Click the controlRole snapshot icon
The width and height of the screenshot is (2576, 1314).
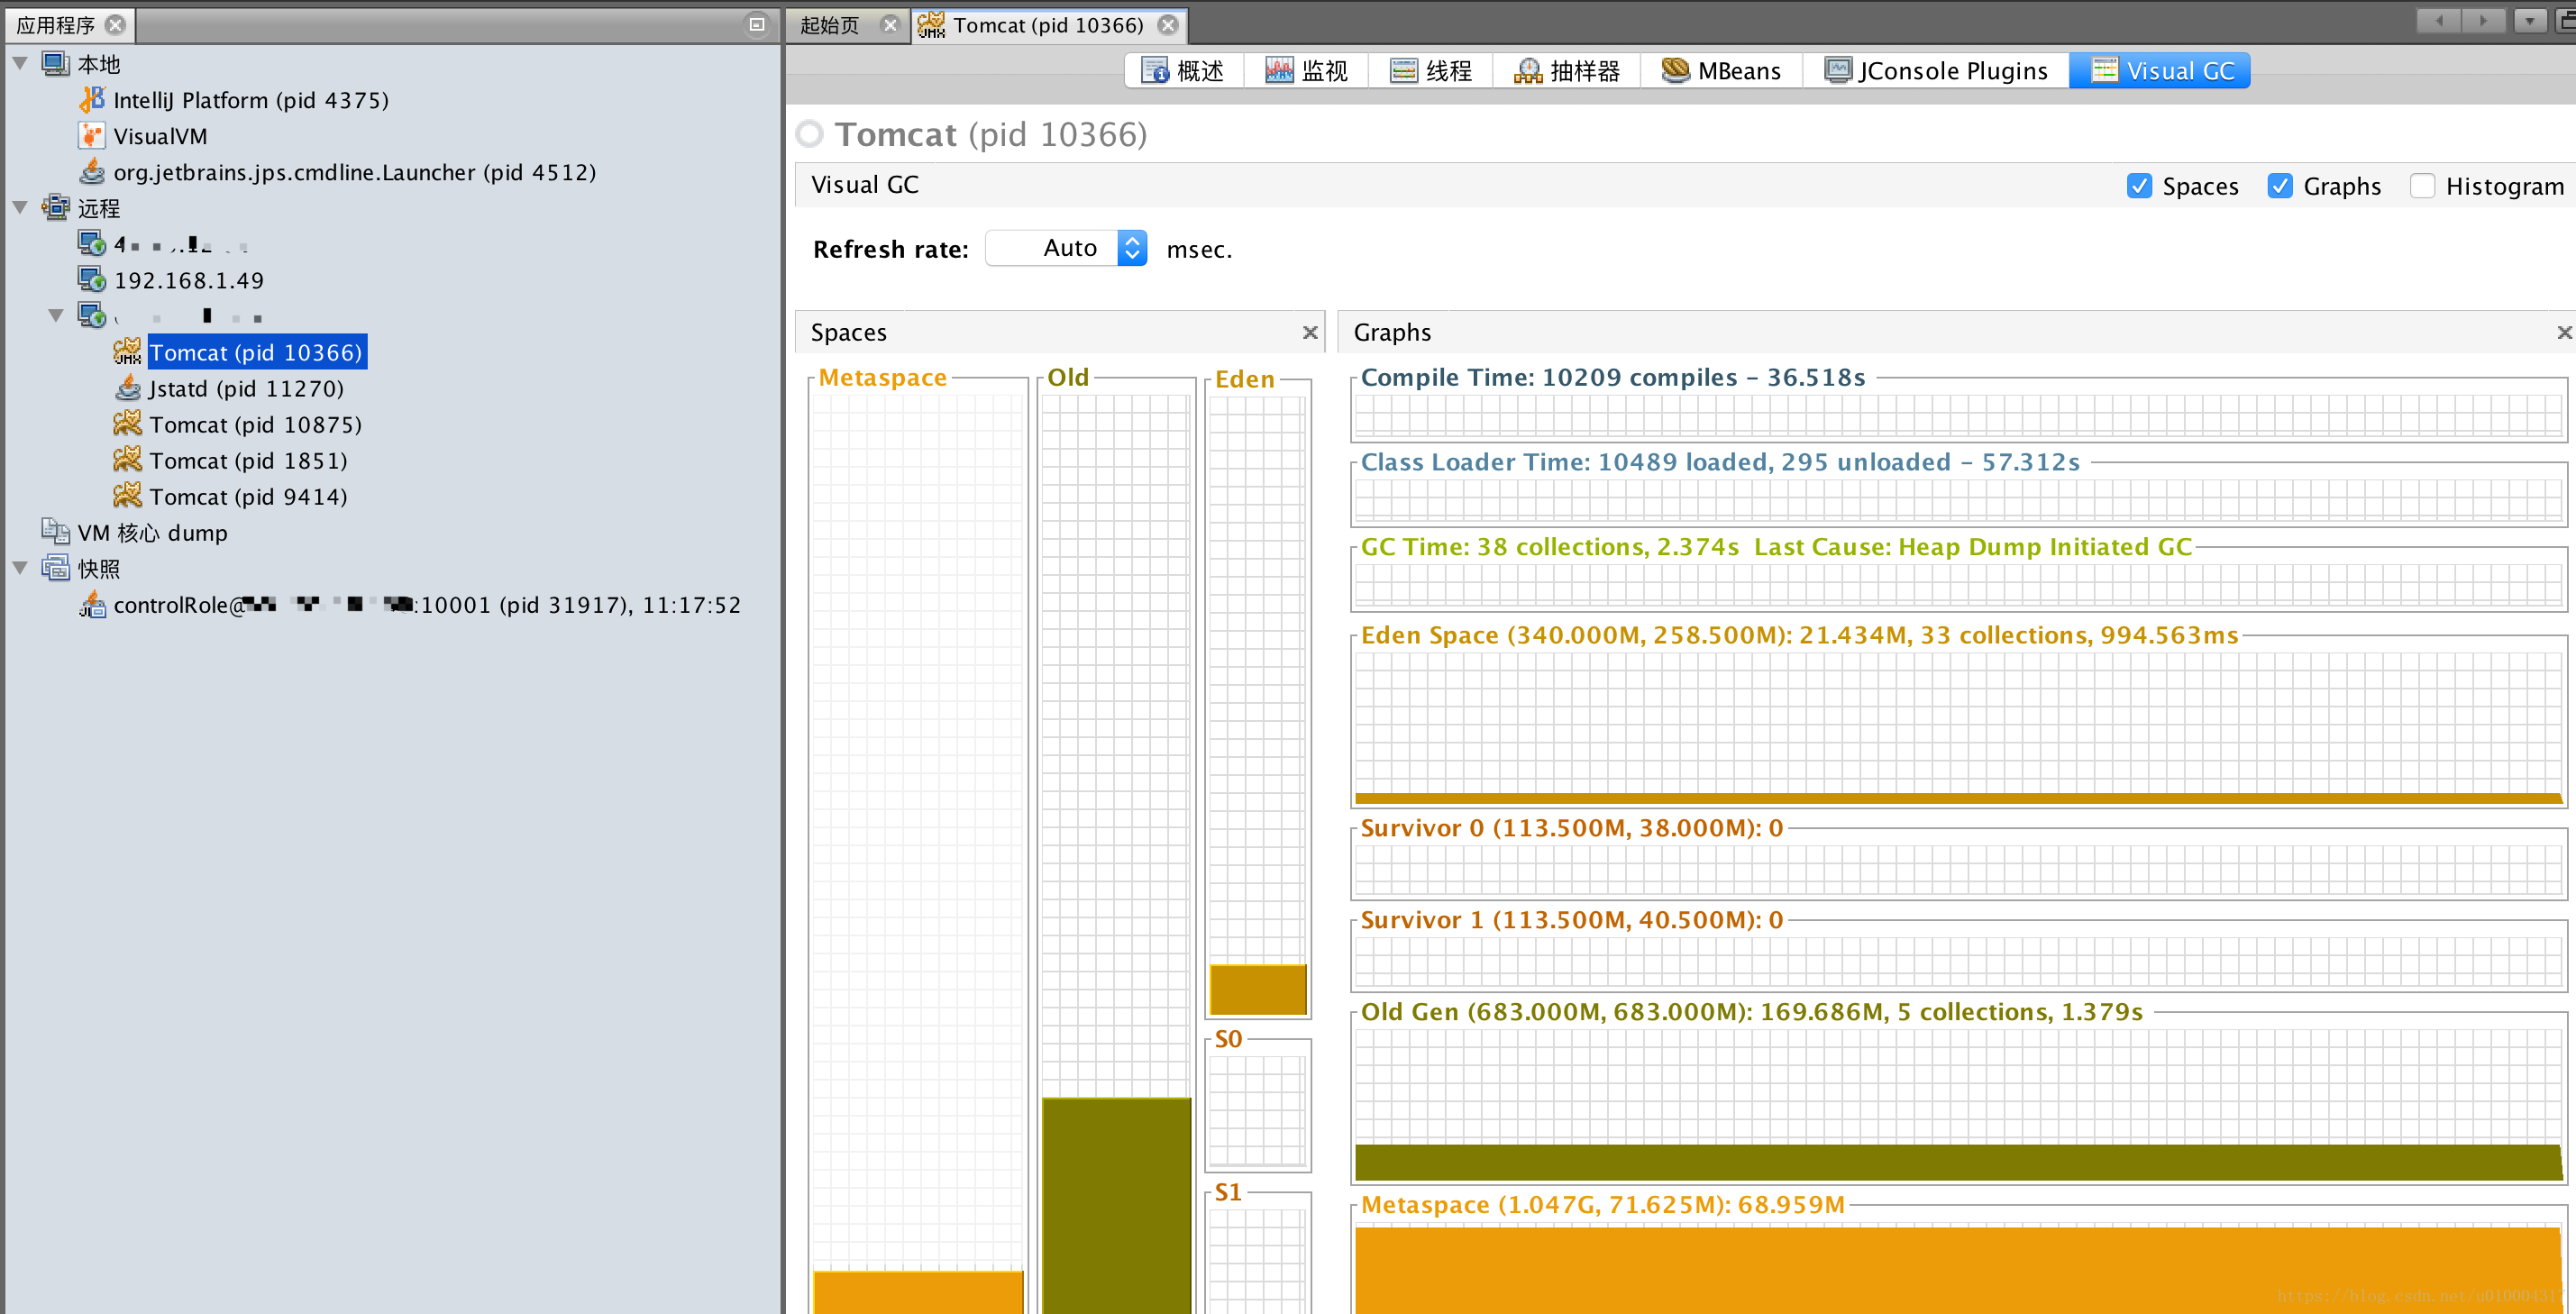pyautogui.click(x=92, y=603)
